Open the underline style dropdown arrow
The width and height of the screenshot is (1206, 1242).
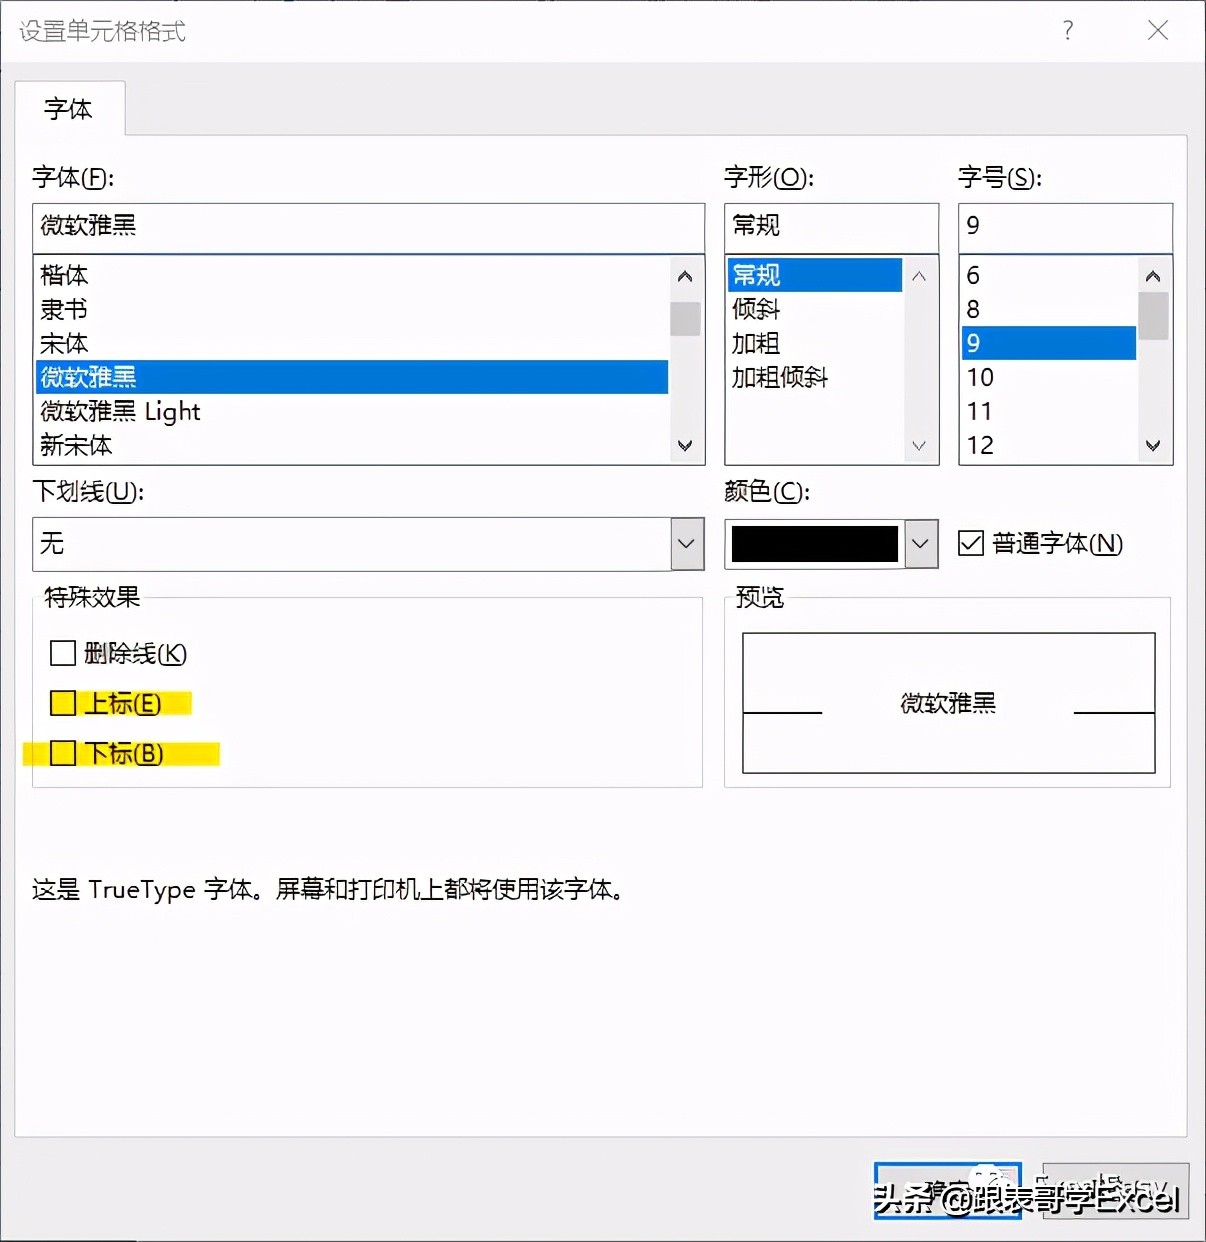pos(686,544)
